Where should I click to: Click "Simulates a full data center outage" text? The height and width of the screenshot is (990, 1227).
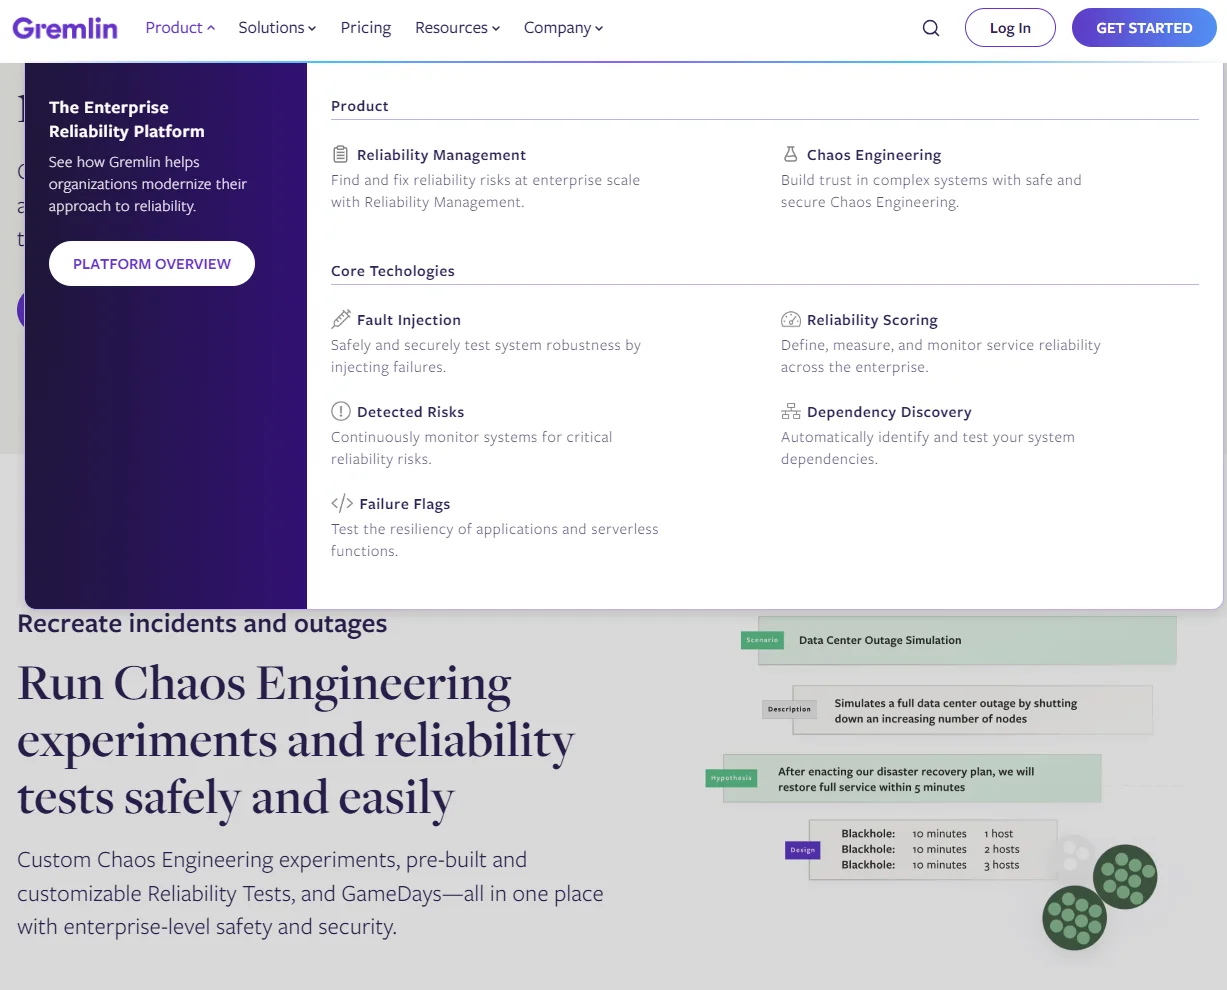956,711
